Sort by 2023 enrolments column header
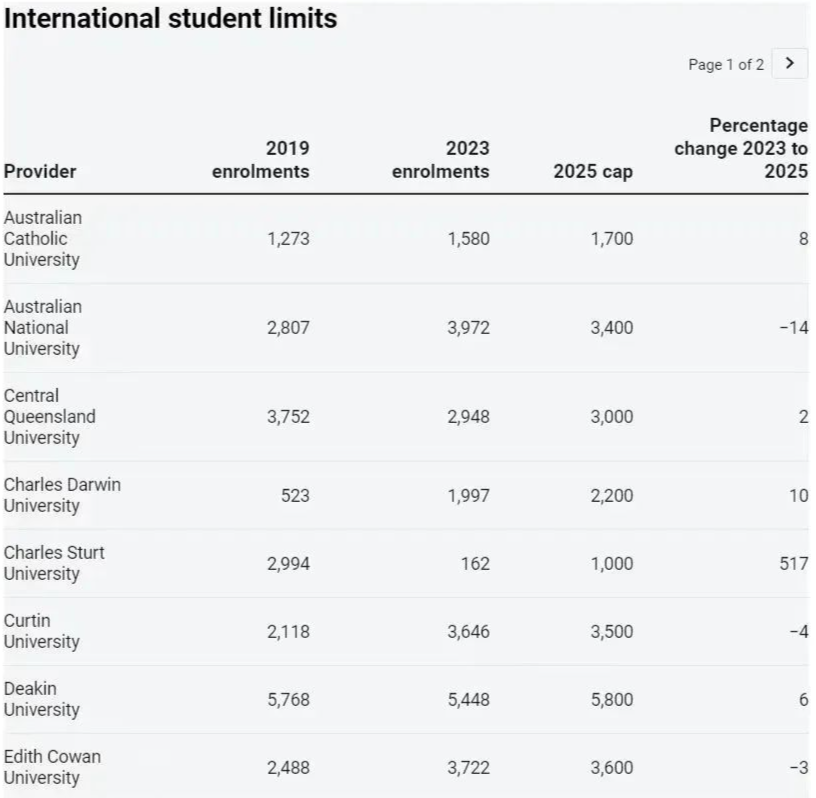Screen dimensions: 816x798 tap(440, 160)
